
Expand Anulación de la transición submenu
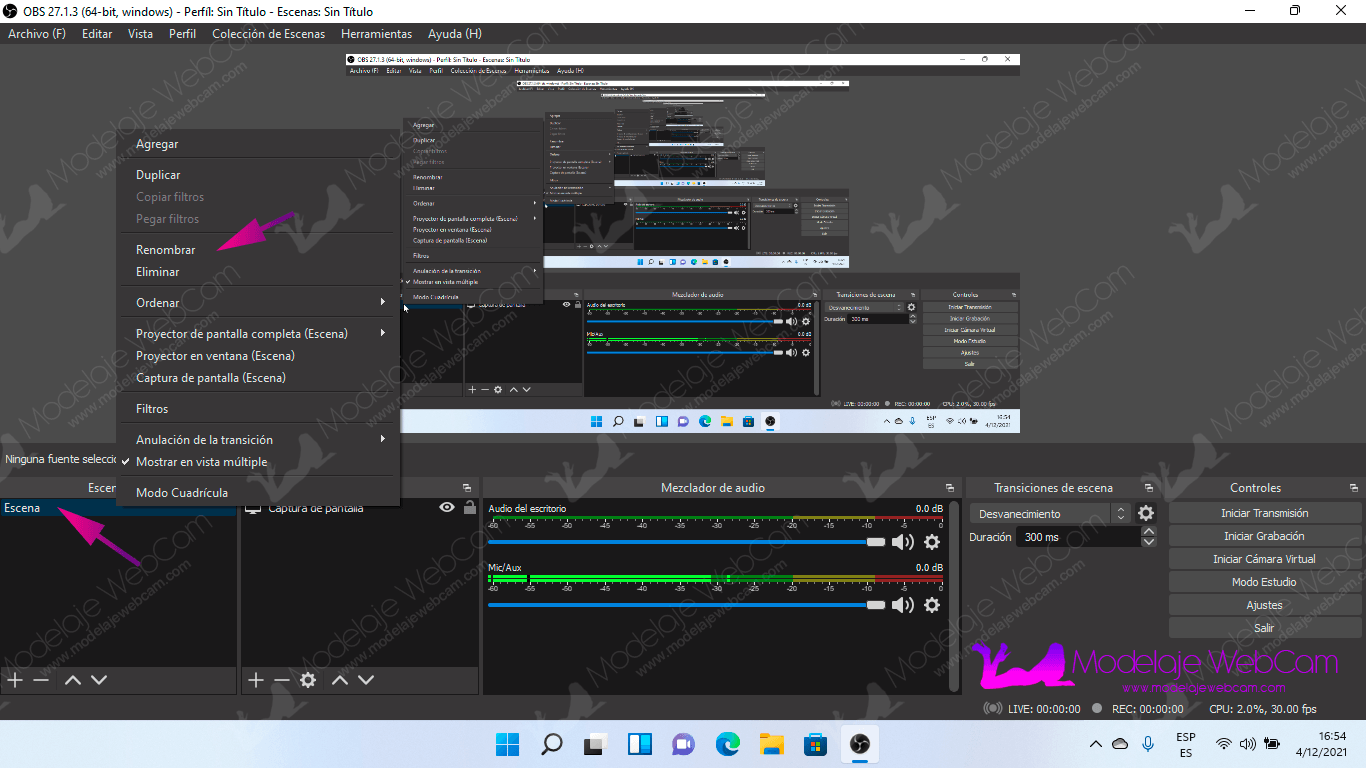pyautogui.click(x=260, y=440)
